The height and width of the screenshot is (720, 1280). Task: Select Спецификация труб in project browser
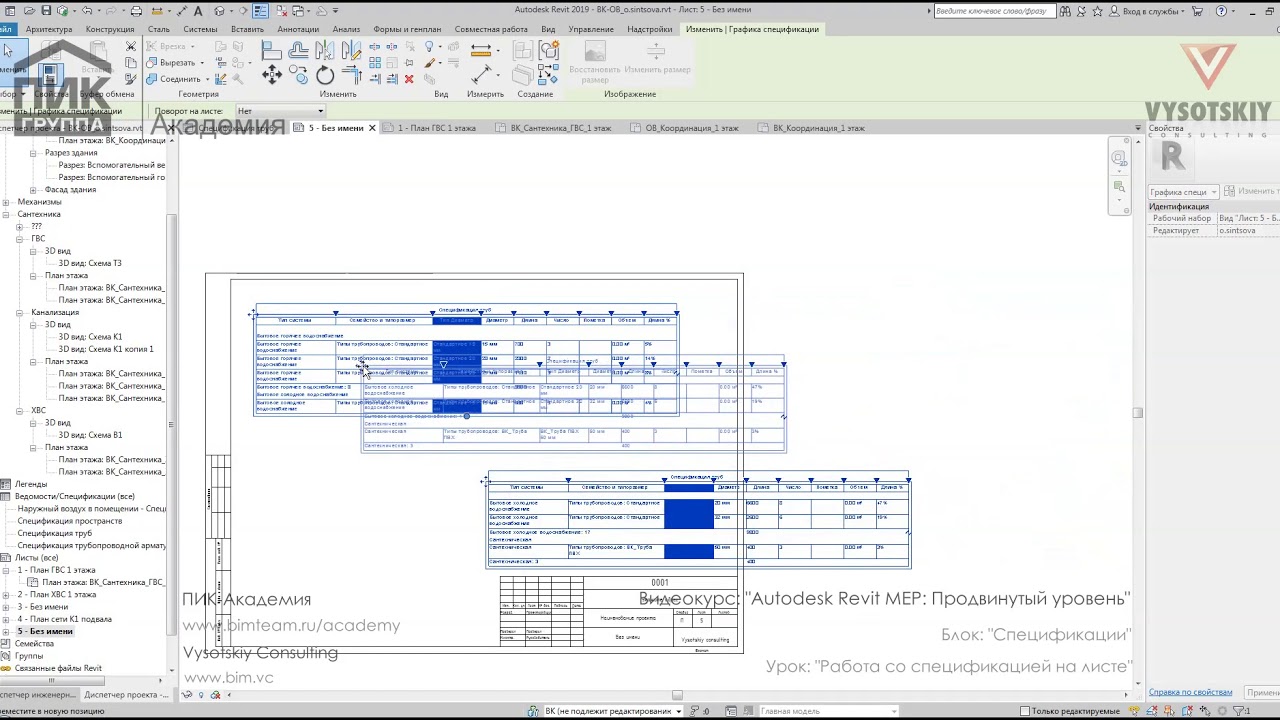tap(55, 533)
